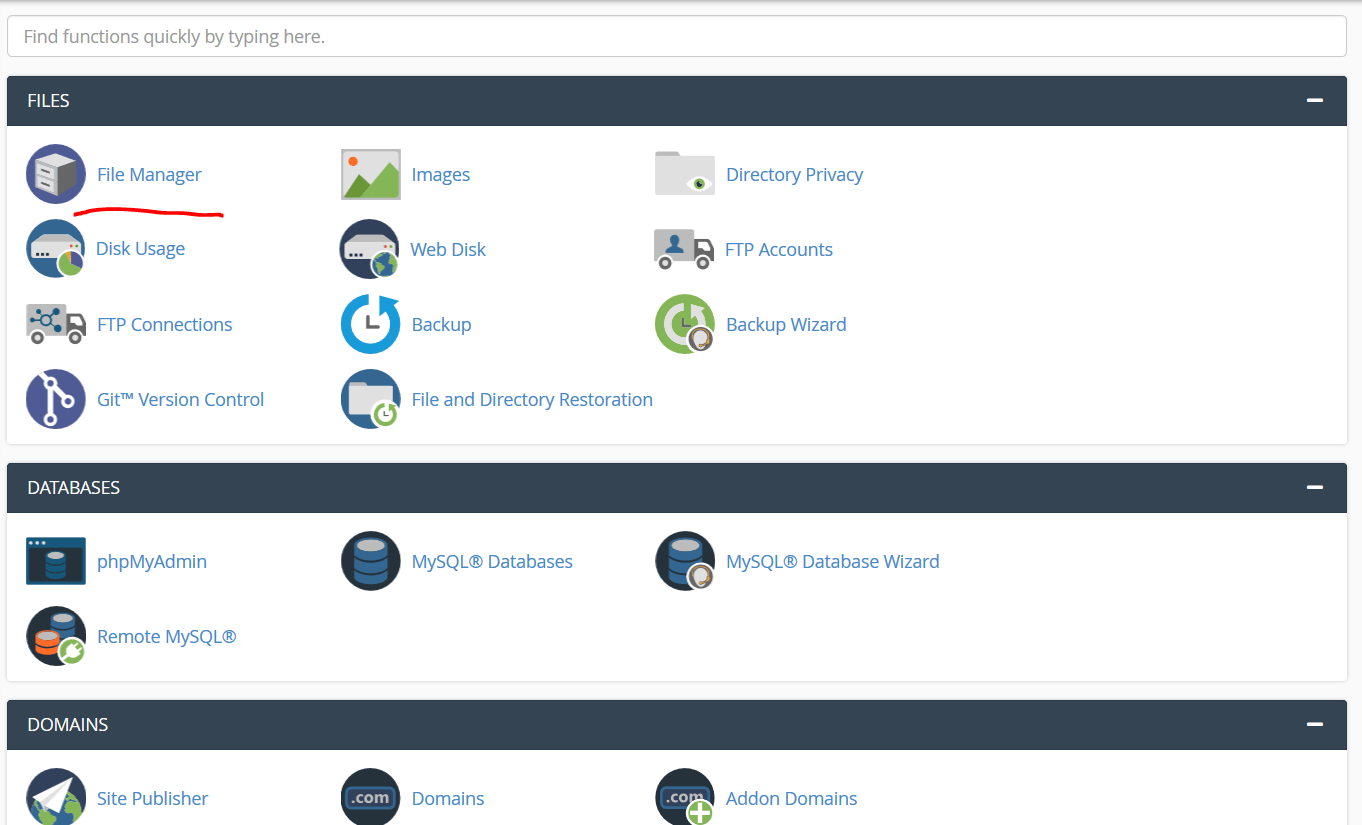Click the MySQL Databases icon
The height and width of the screenshot is (825, 1362).
371,561
